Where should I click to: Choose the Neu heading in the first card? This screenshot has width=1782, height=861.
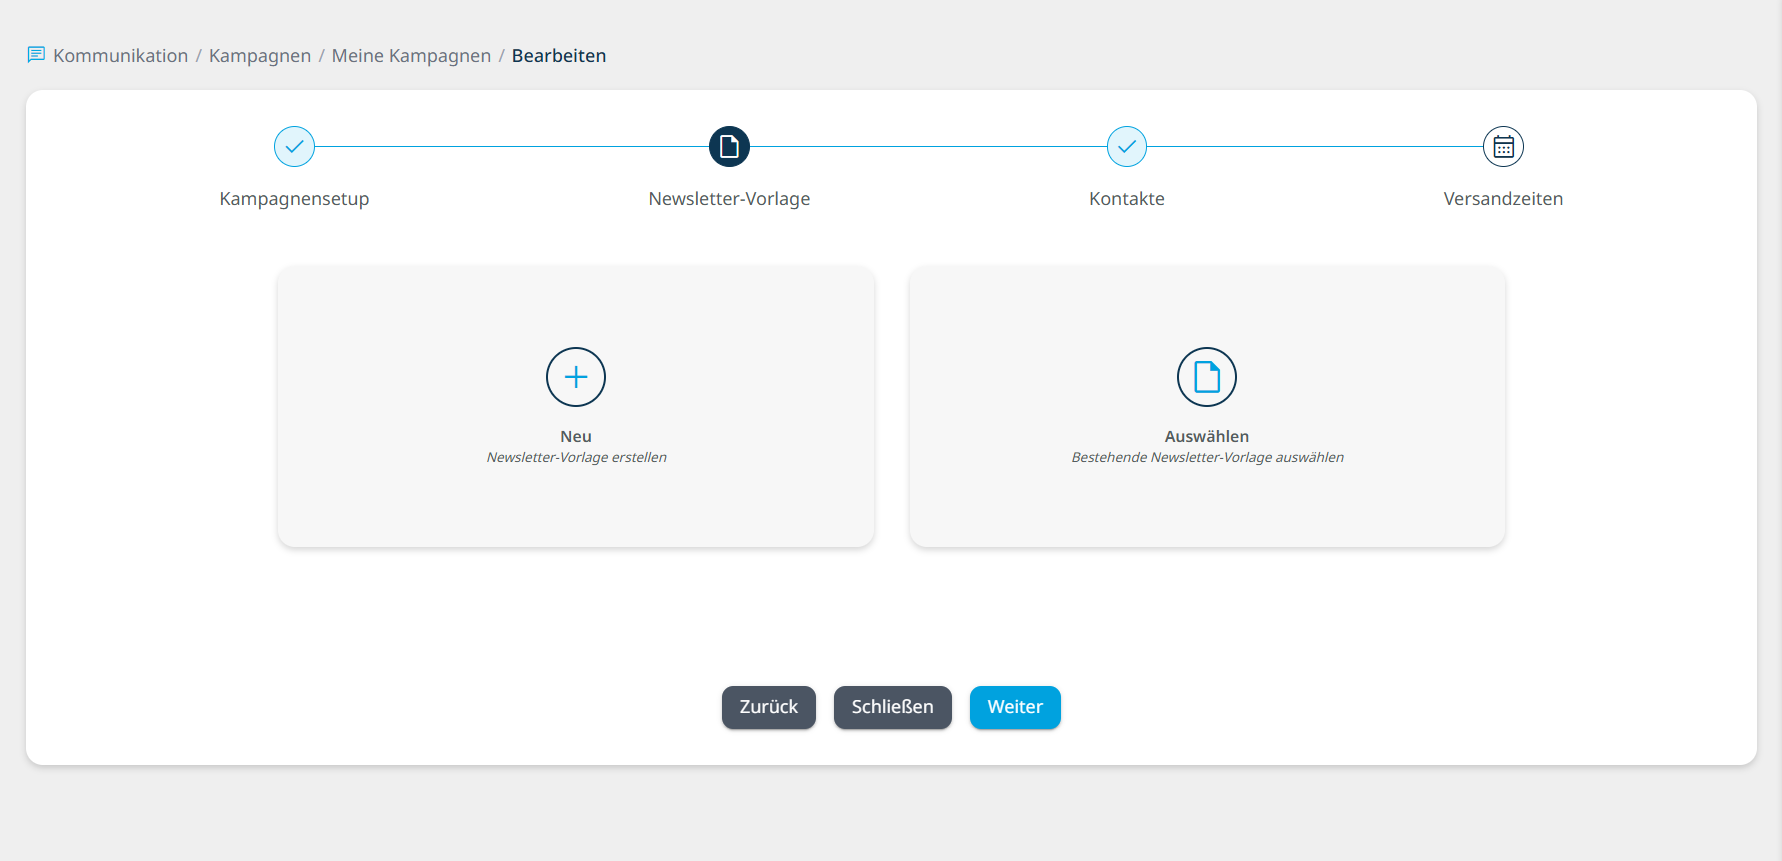pyautogui.click(x=576, y=437)
